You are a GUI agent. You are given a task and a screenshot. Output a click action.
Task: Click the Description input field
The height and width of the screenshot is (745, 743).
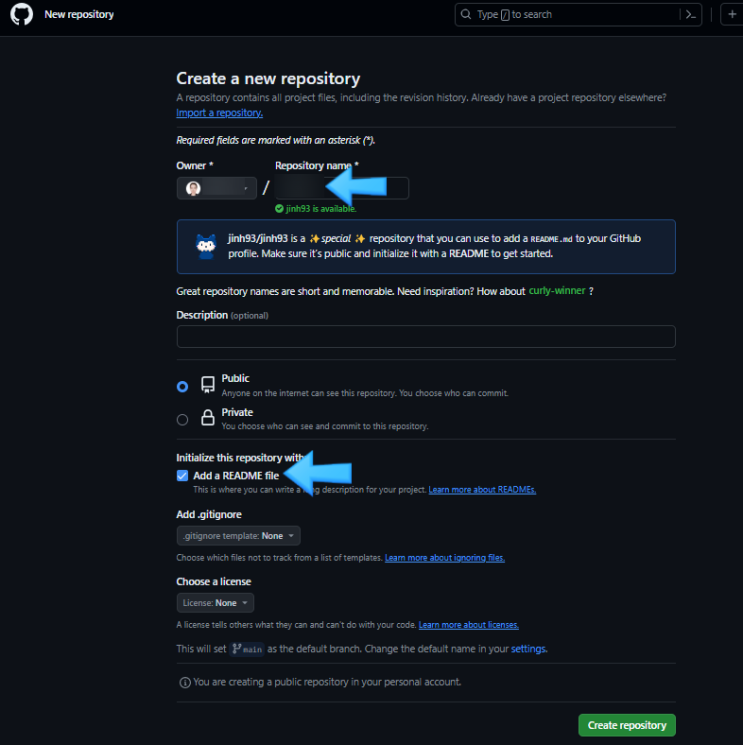pyautogui.click(x=426, y=336)
